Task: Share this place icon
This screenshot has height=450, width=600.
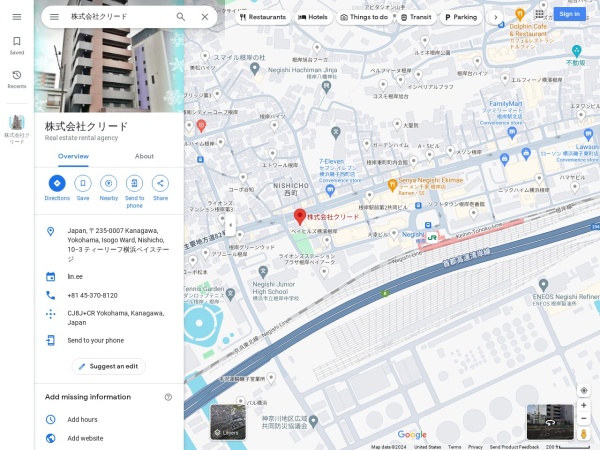Action: [x=160, y=183]
